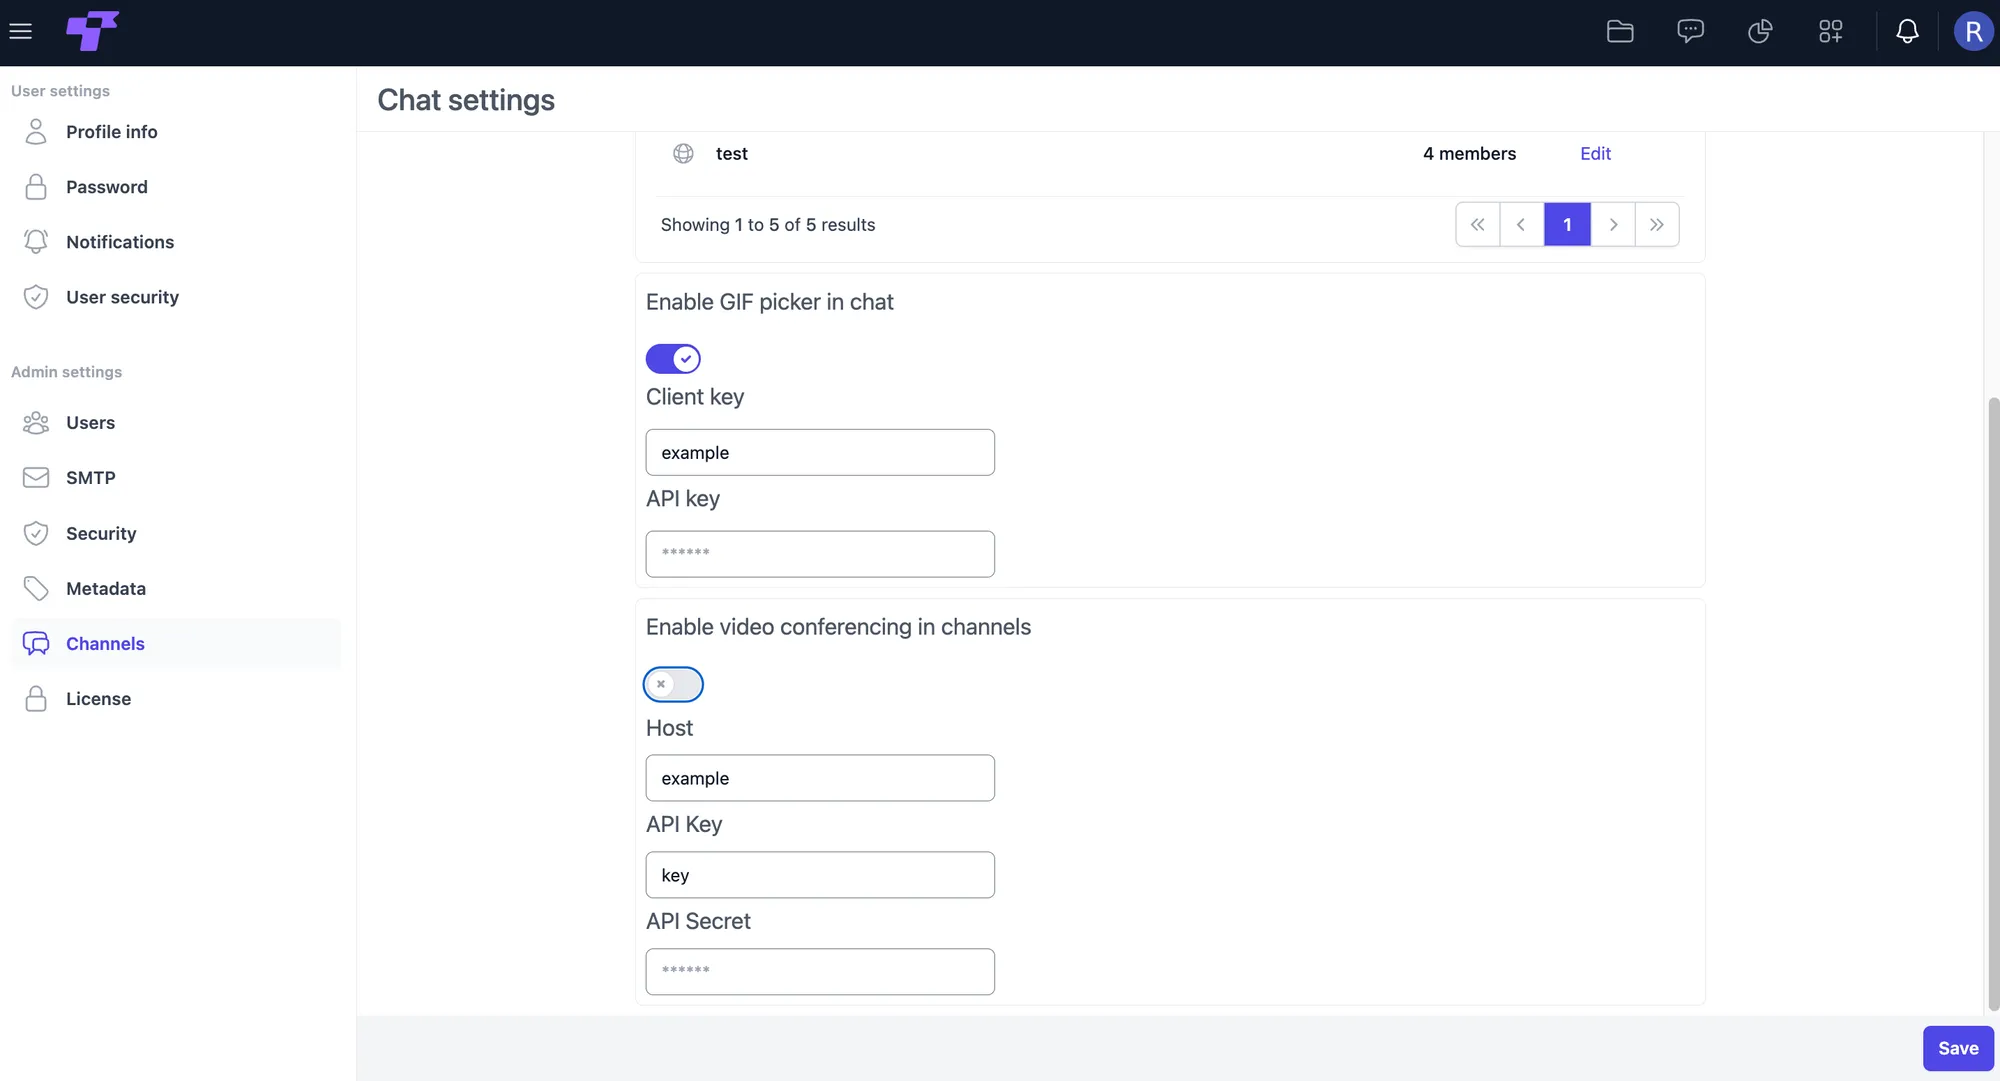Click the 'test' channel name
The image size is (2000, 1081).
731,153
